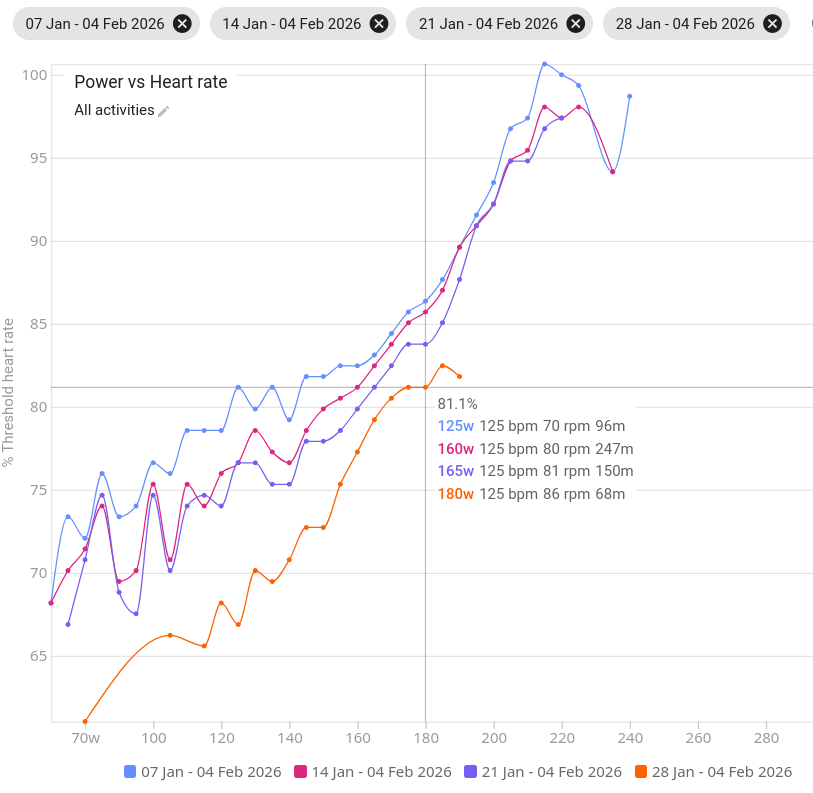Image resolution: width=813 pixels, height=793 pixels.
Task: Toggle pink 14 Jan legend swatch
Action: [x=300, y=771]
